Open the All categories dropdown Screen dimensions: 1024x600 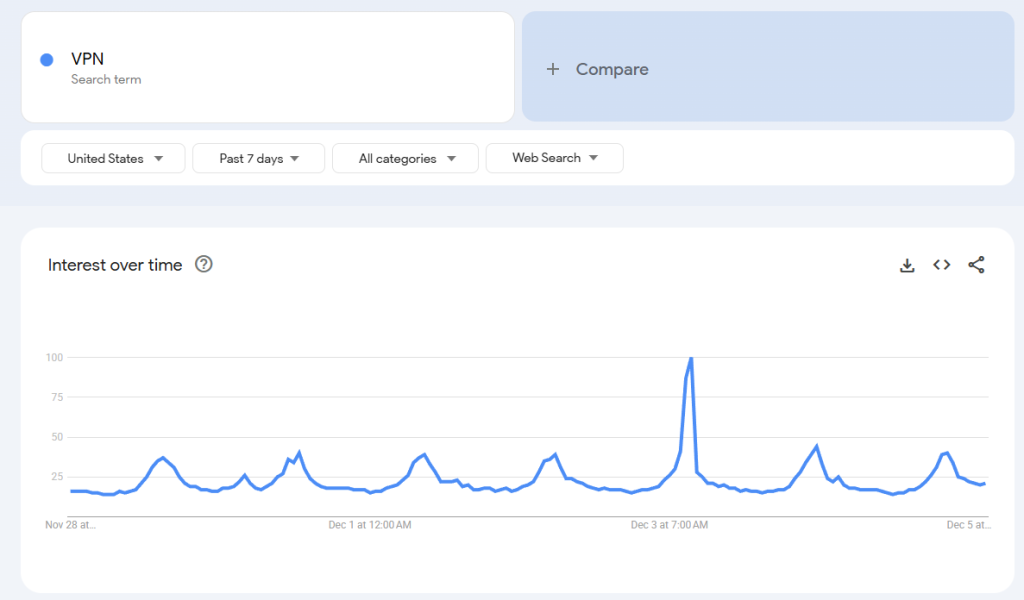[407, 158]
